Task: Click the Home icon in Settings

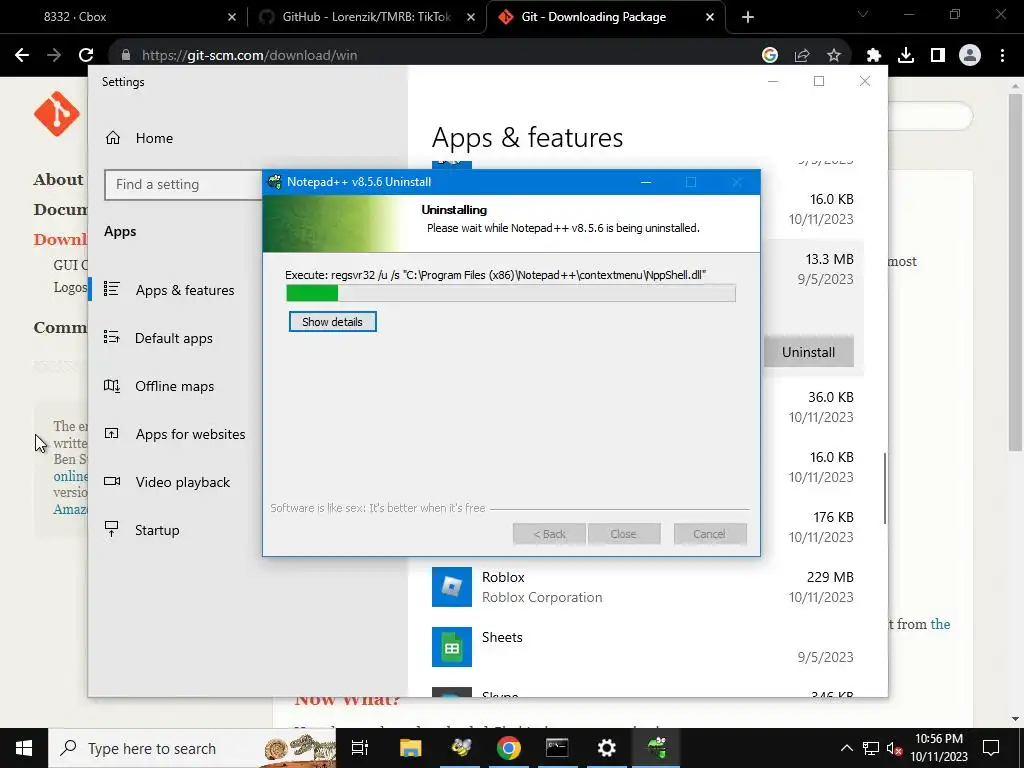Action: 113,138
